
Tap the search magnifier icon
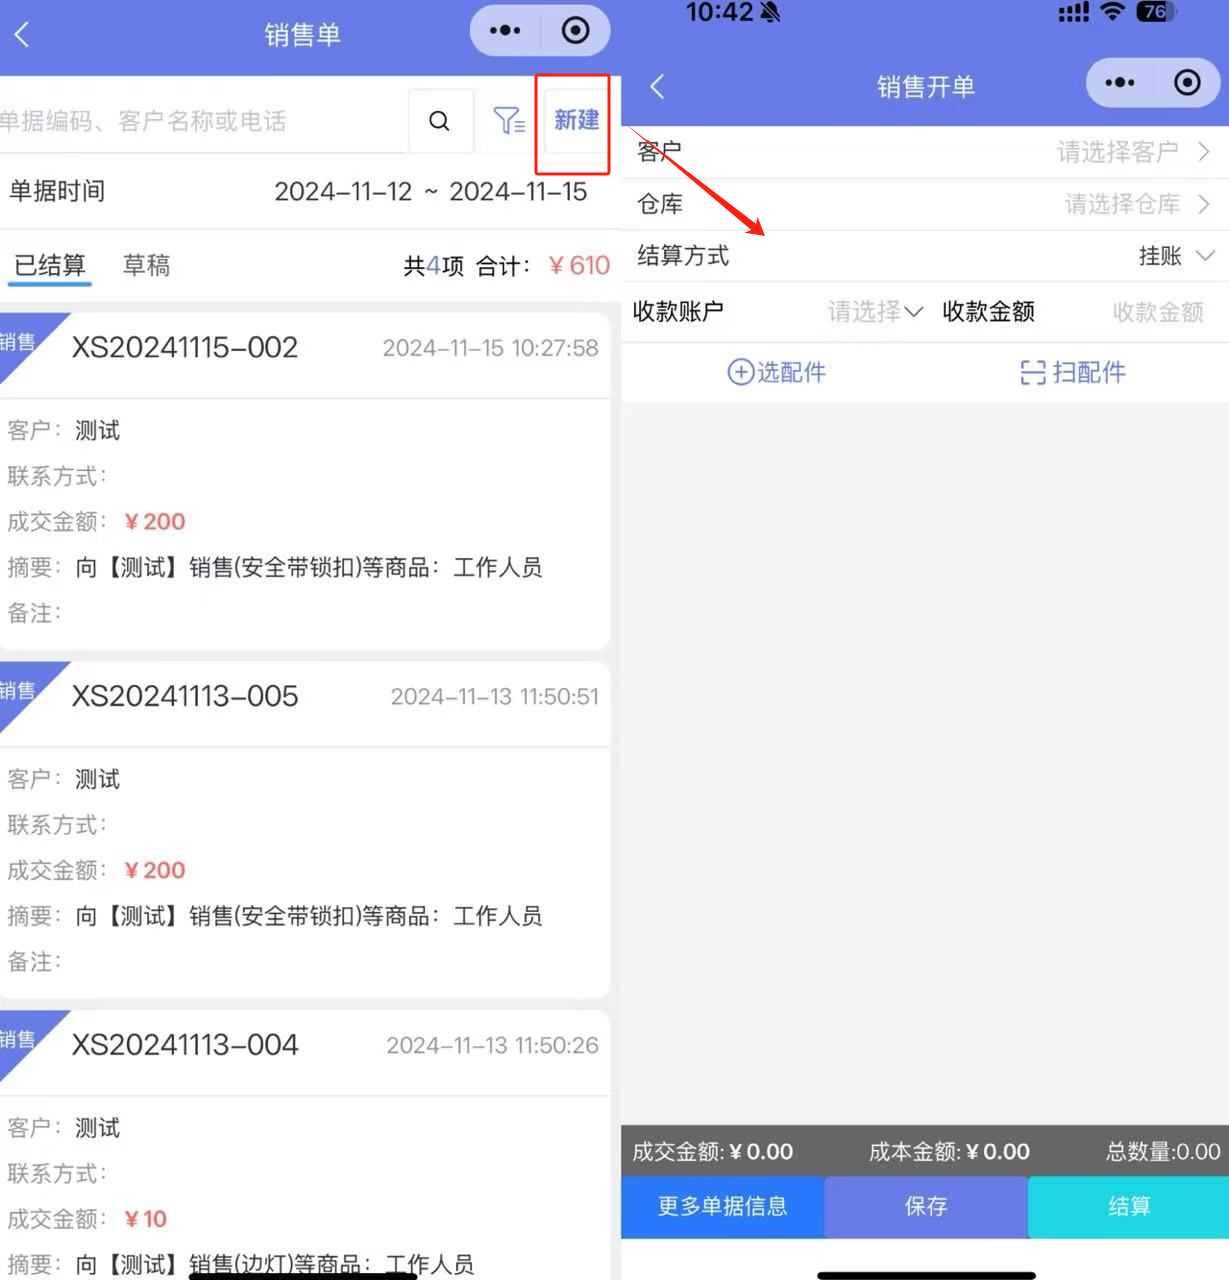coord(439,121)
